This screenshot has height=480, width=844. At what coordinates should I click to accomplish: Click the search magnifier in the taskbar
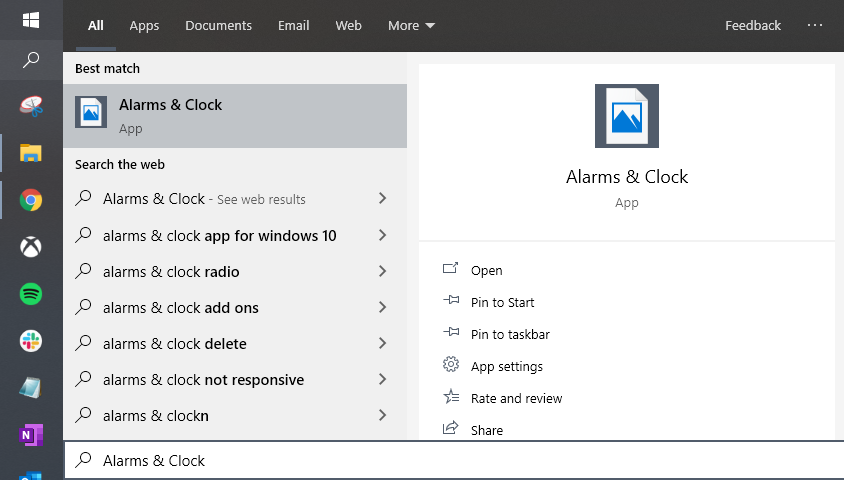31,60
